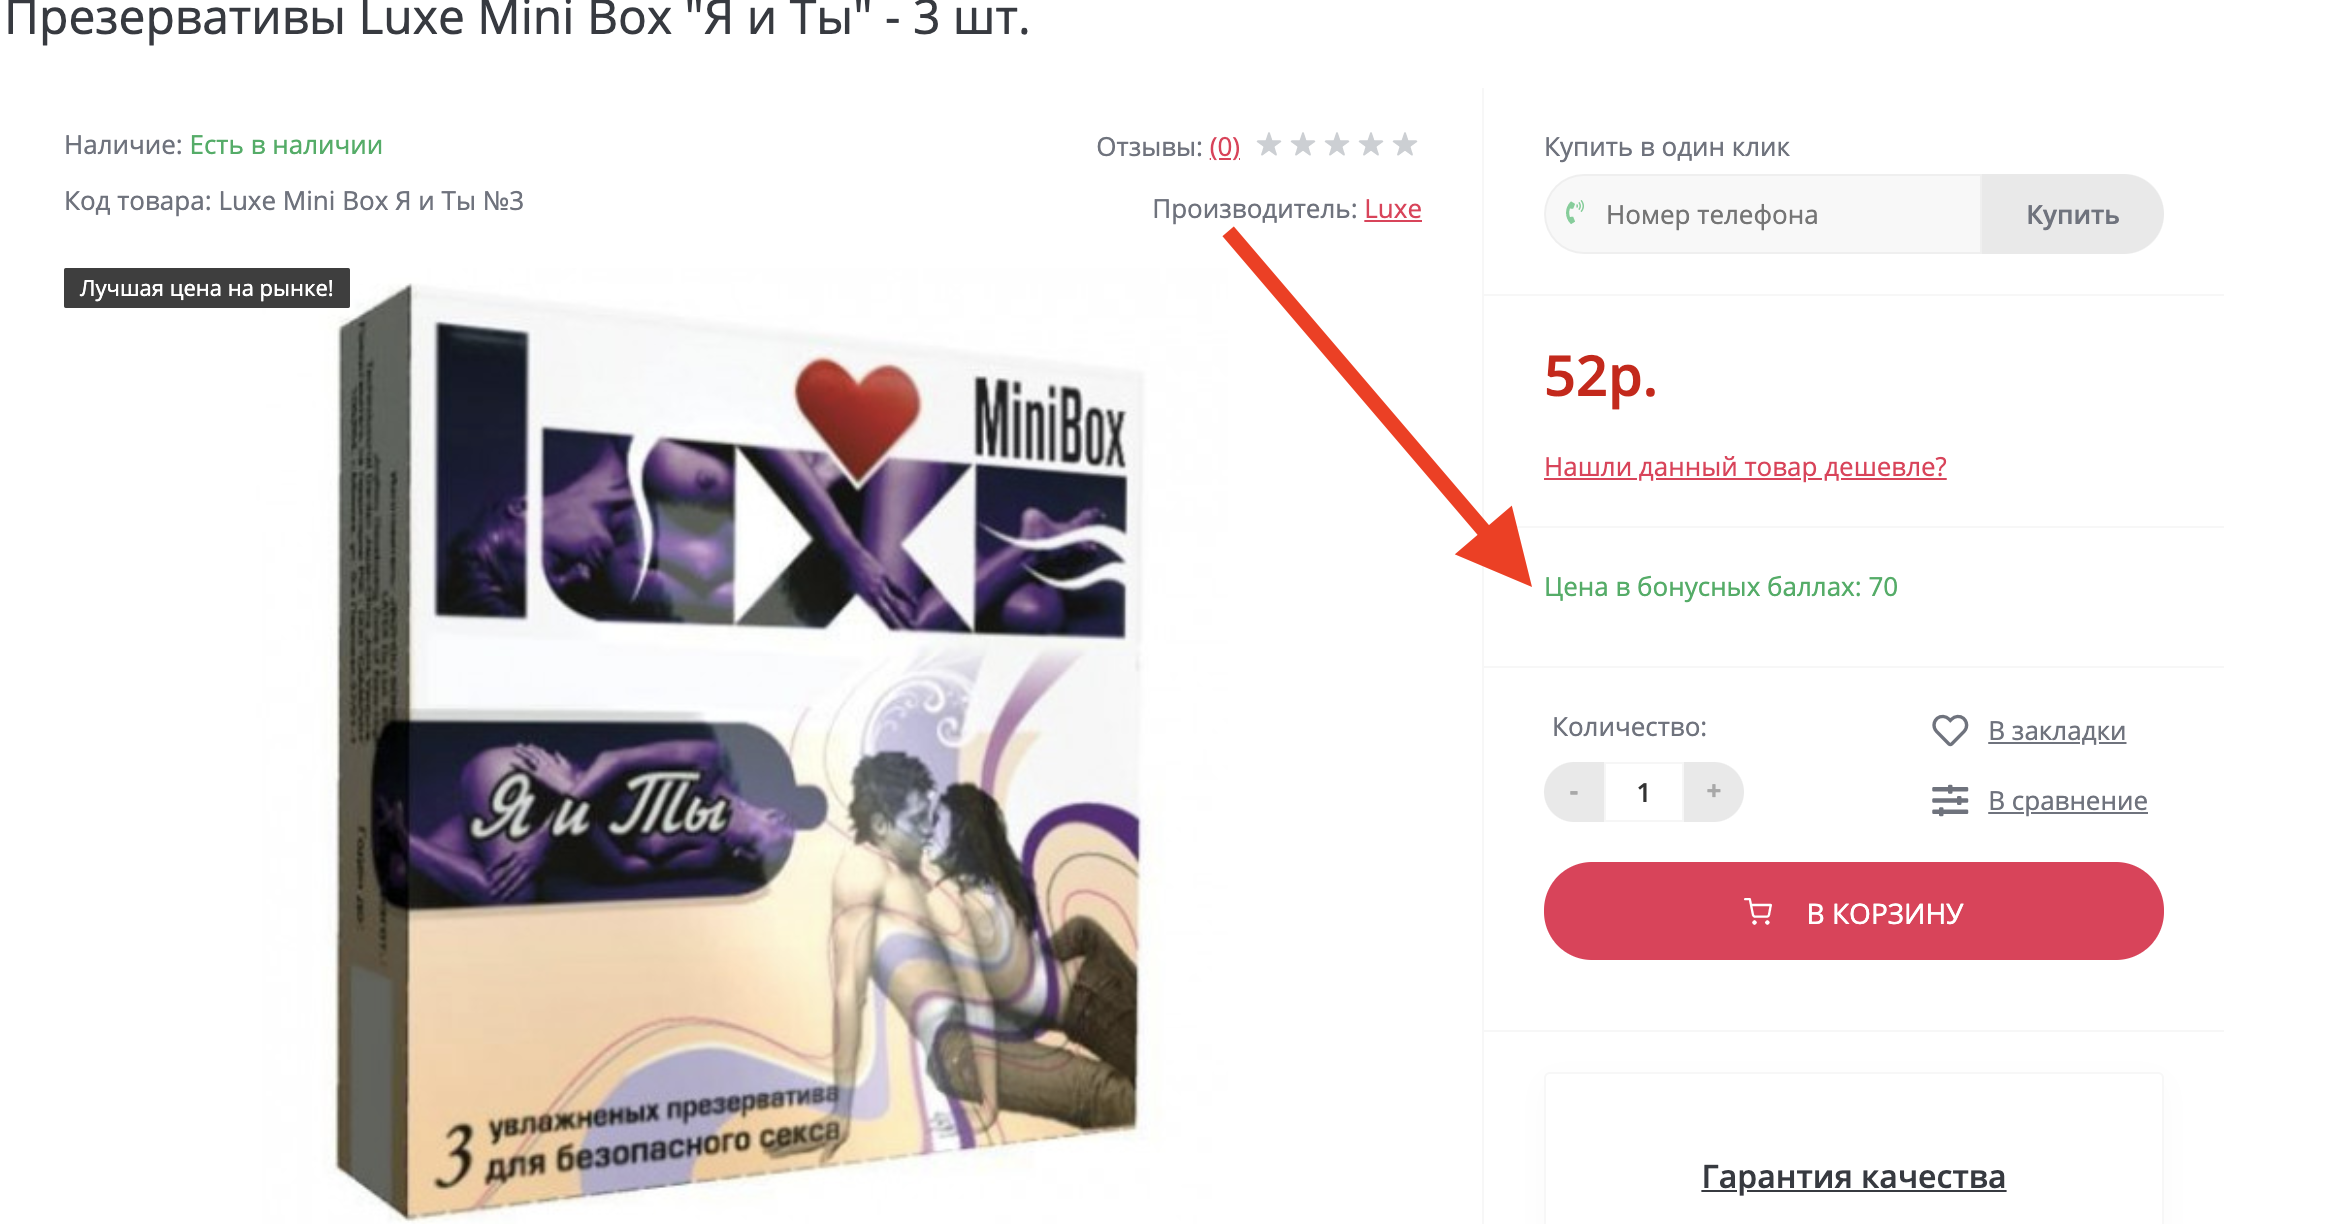Increase quantity with the plus button

[1713, 792]
